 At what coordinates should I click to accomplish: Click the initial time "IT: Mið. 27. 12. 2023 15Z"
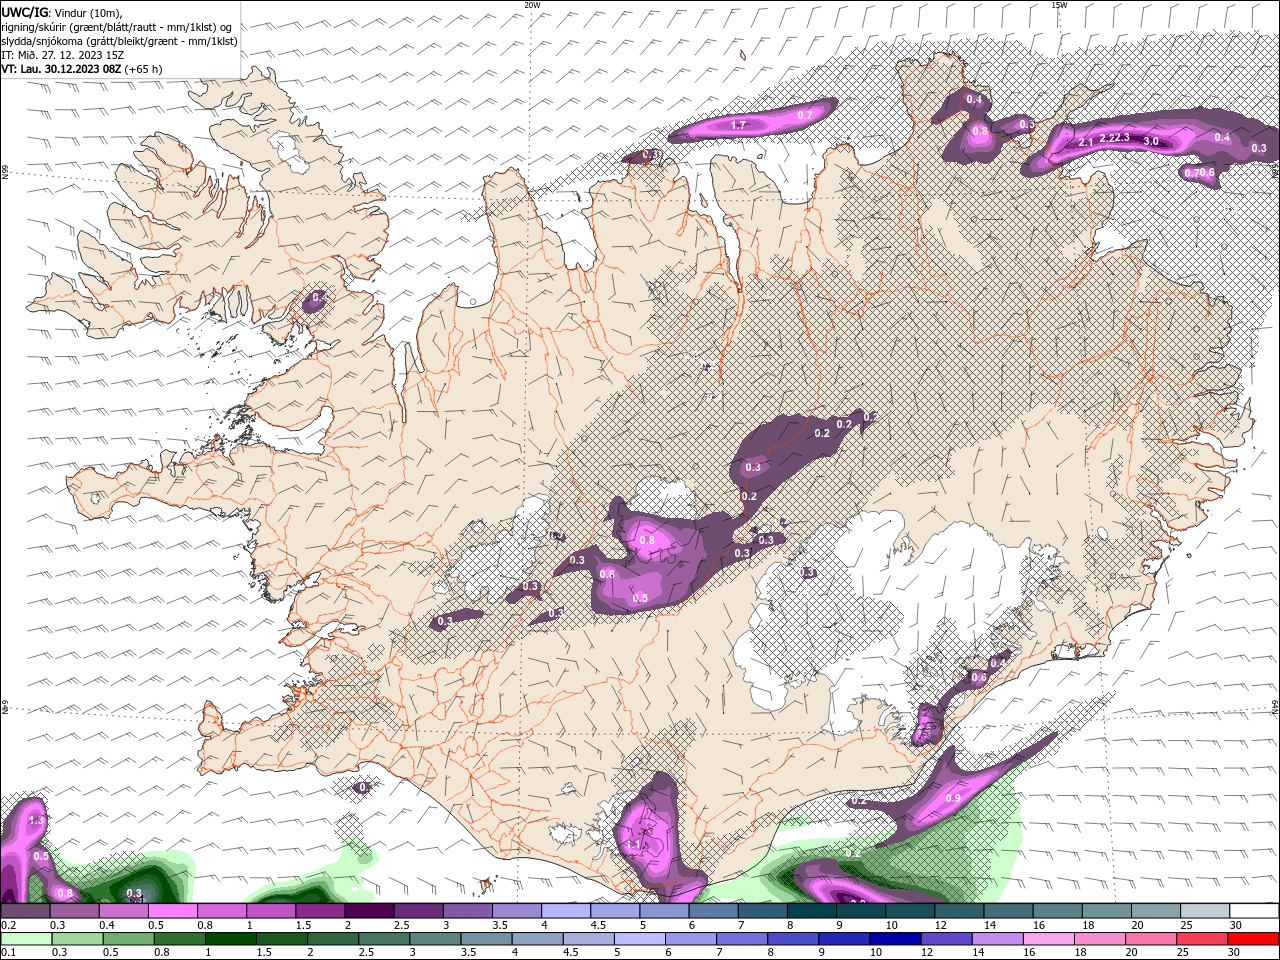click(62, 55)
